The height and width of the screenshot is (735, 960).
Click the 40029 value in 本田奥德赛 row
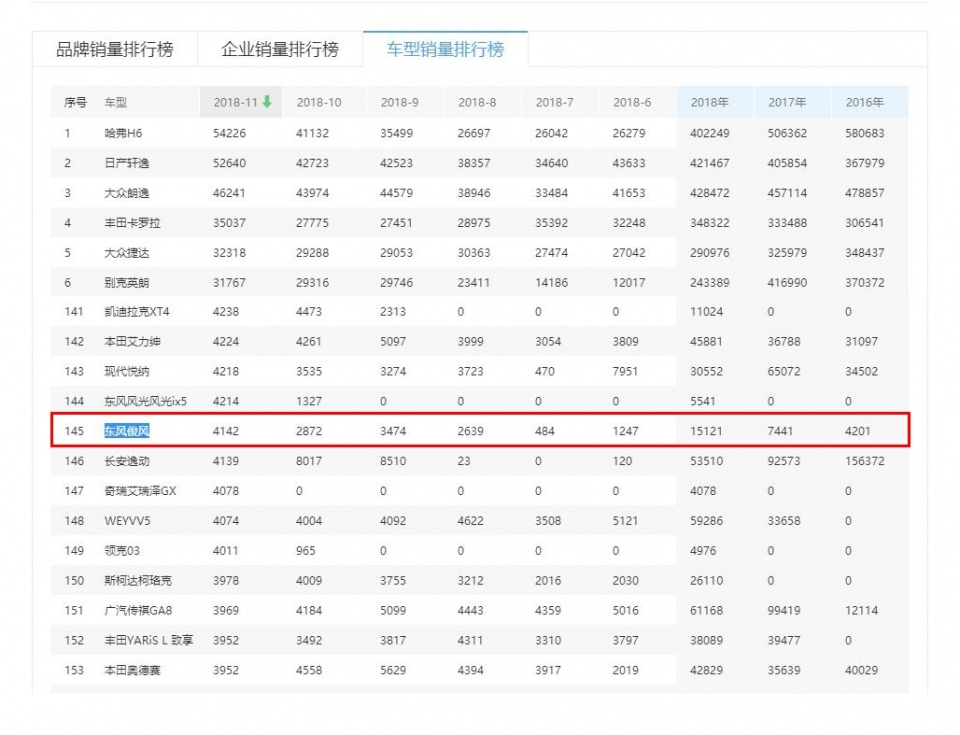[861, 670]
